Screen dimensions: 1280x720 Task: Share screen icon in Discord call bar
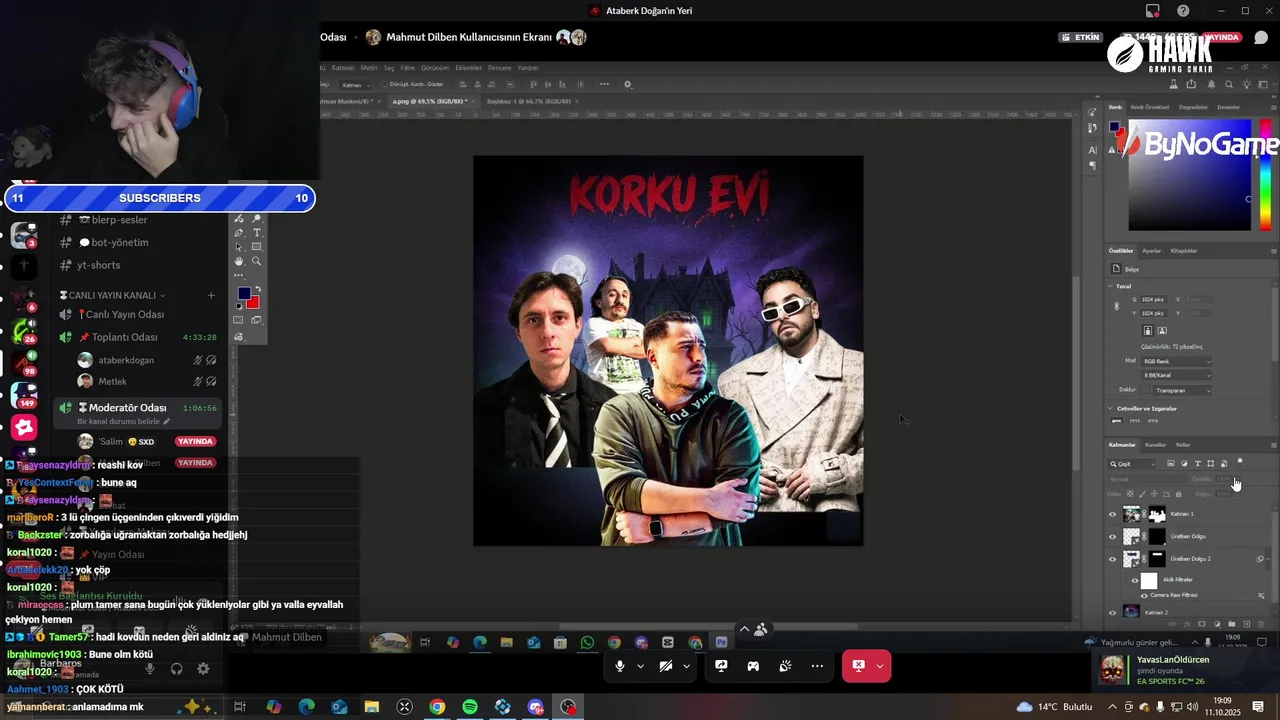[x=721, y=666]
